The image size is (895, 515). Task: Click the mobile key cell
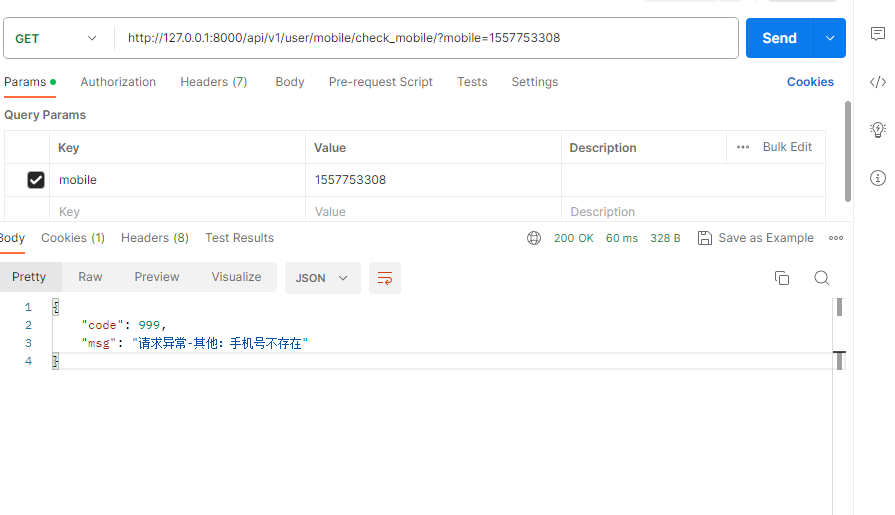[x=178, y=180]
